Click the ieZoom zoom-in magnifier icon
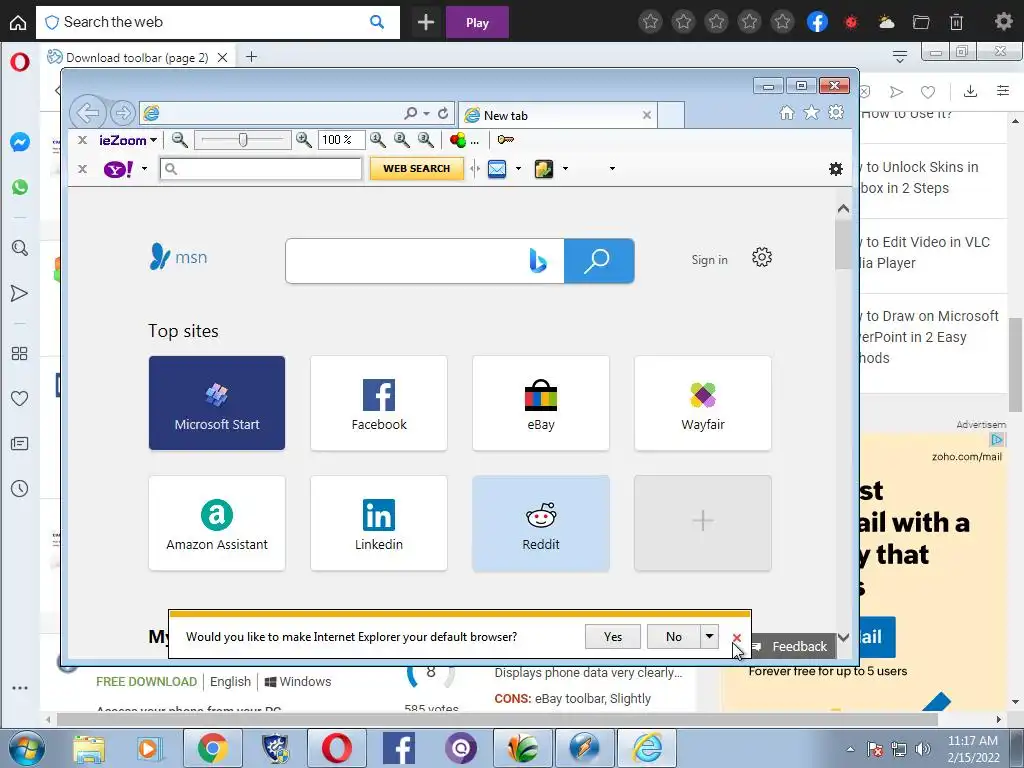This screenshot has width=1024, height=768. (304, 140)
